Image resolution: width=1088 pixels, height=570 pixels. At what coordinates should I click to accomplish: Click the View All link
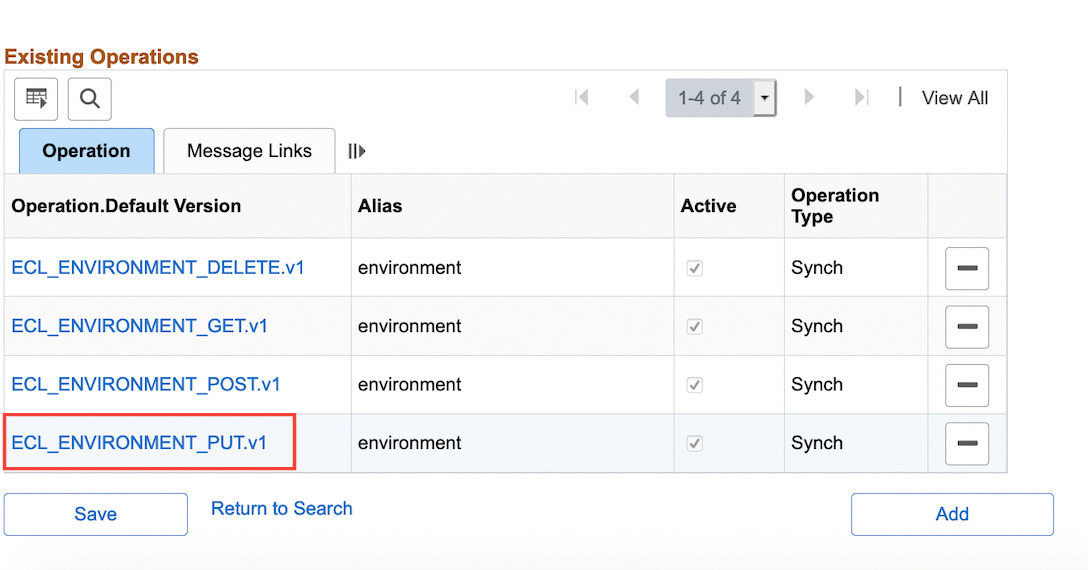pos(955,98)
